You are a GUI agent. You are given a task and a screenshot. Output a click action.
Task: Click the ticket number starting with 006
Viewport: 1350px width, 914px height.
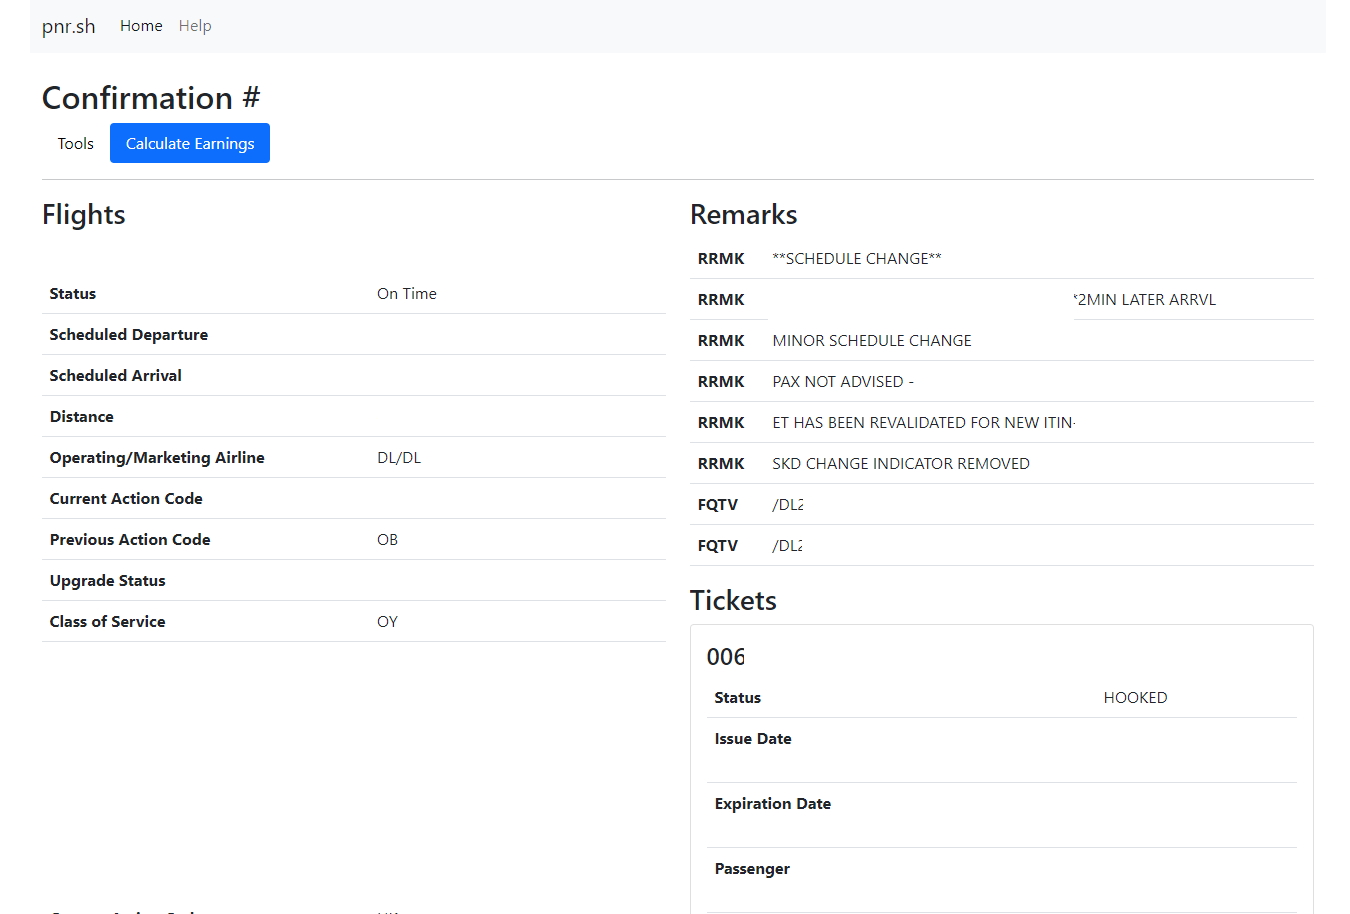[x=725, y=657]
